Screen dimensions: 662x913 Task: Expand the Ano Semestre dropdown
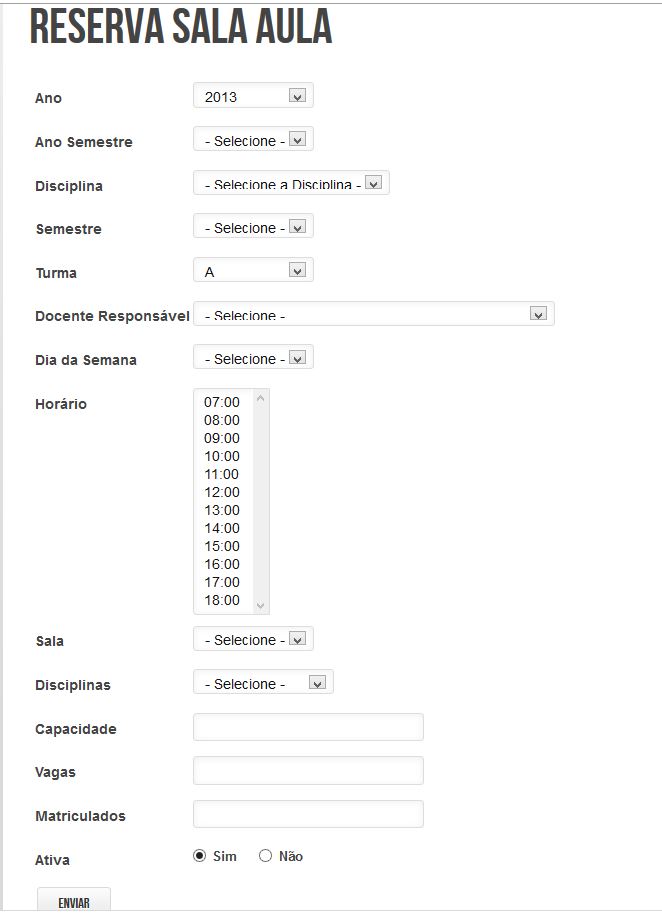click(253, 141)
